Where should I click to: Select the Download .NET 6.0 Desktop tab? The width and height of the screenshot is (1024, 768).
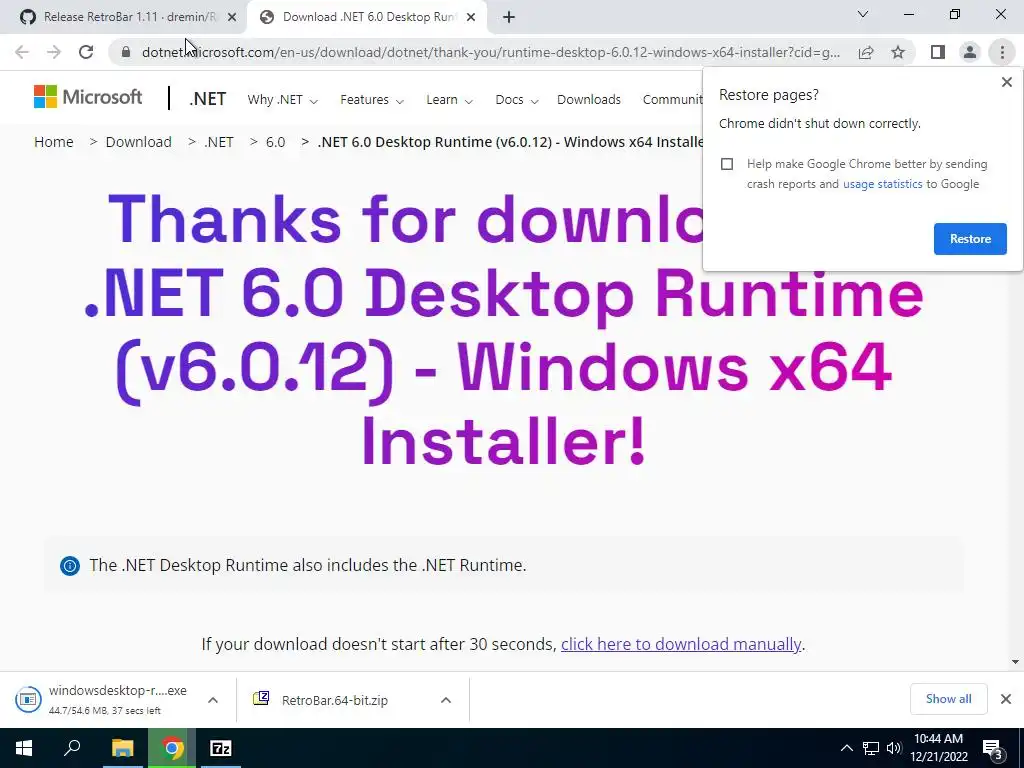click(x=366, y=17)
